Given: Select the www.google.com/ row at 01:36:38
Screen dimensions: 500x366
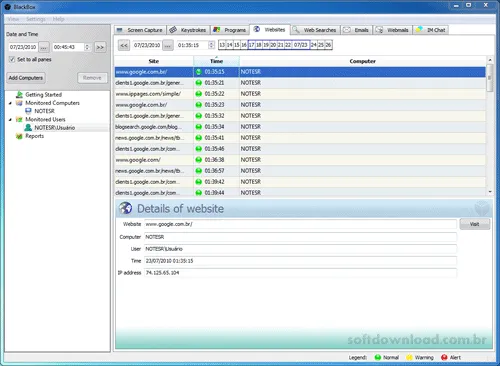Looking at the screenshot, I should 300,160.
